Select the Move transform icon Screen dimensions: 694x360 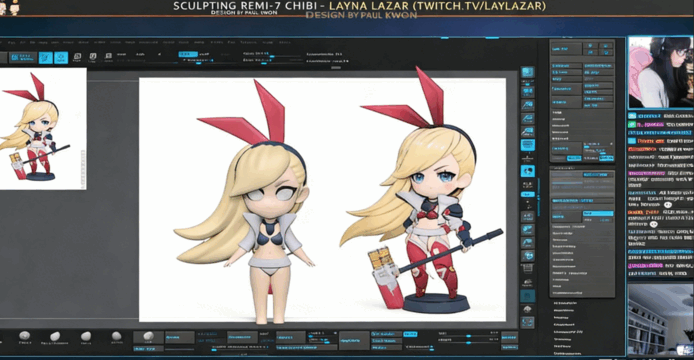coord(77,57)
